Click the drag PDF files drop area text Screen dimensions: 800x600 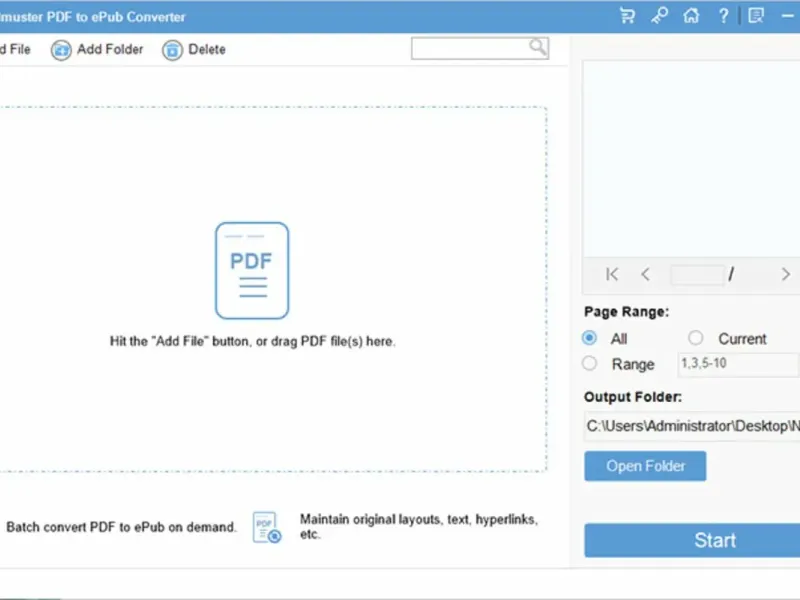(x=253, y=341)
